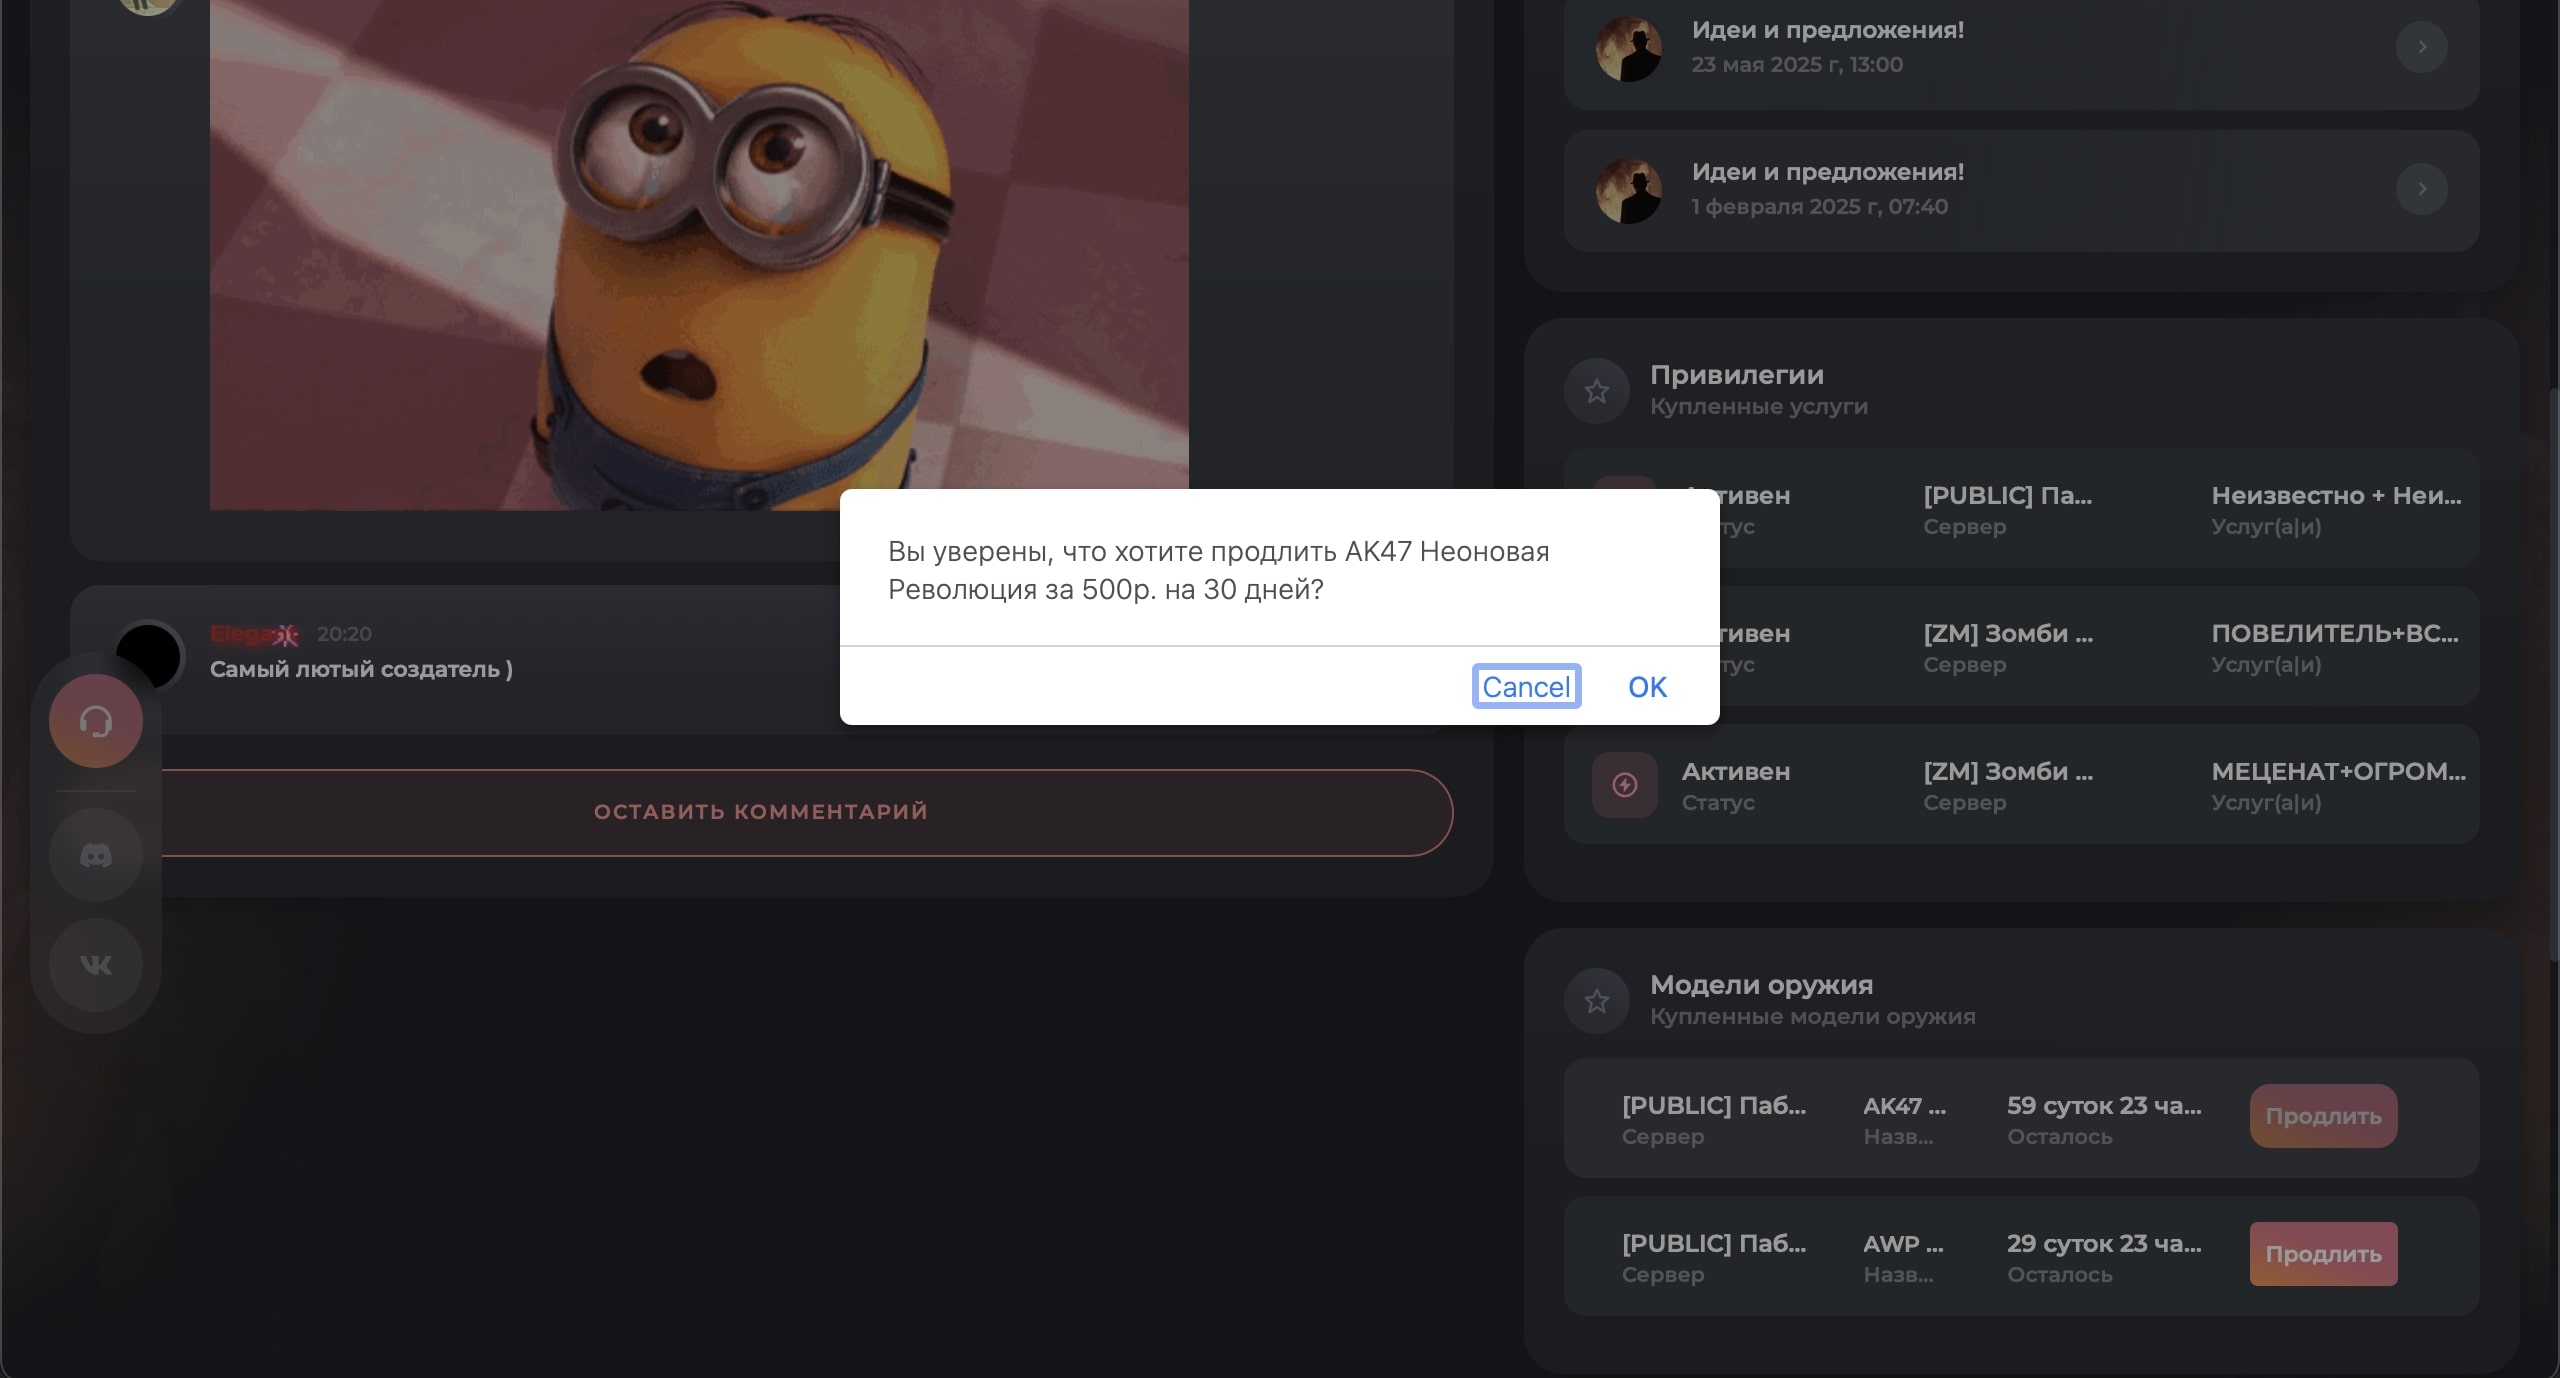The height and width of the screenshot is (1378, 2560).
Task: Click the 'AK47 ...' model name
Action: tap(1905, 1105)
